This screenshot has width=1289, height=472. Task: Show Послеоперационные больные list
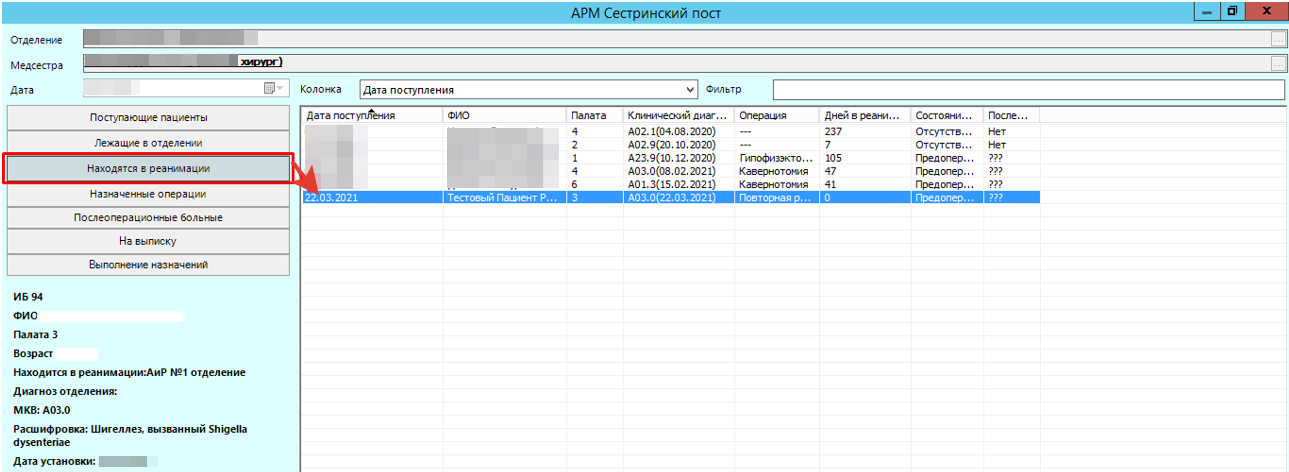coord(148,217)
